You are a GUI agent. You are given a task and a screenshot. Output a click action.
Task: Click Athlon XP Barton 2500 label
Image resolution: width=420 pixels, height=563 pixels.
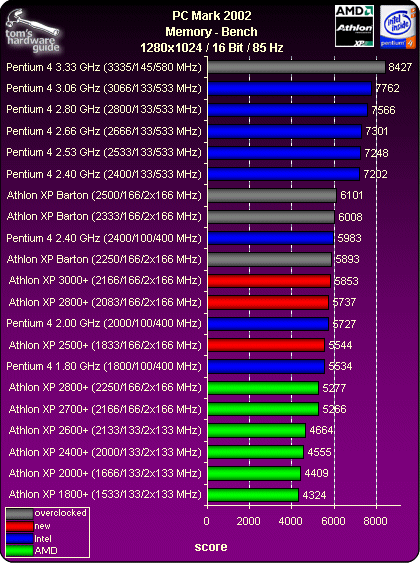click(104, 195)
